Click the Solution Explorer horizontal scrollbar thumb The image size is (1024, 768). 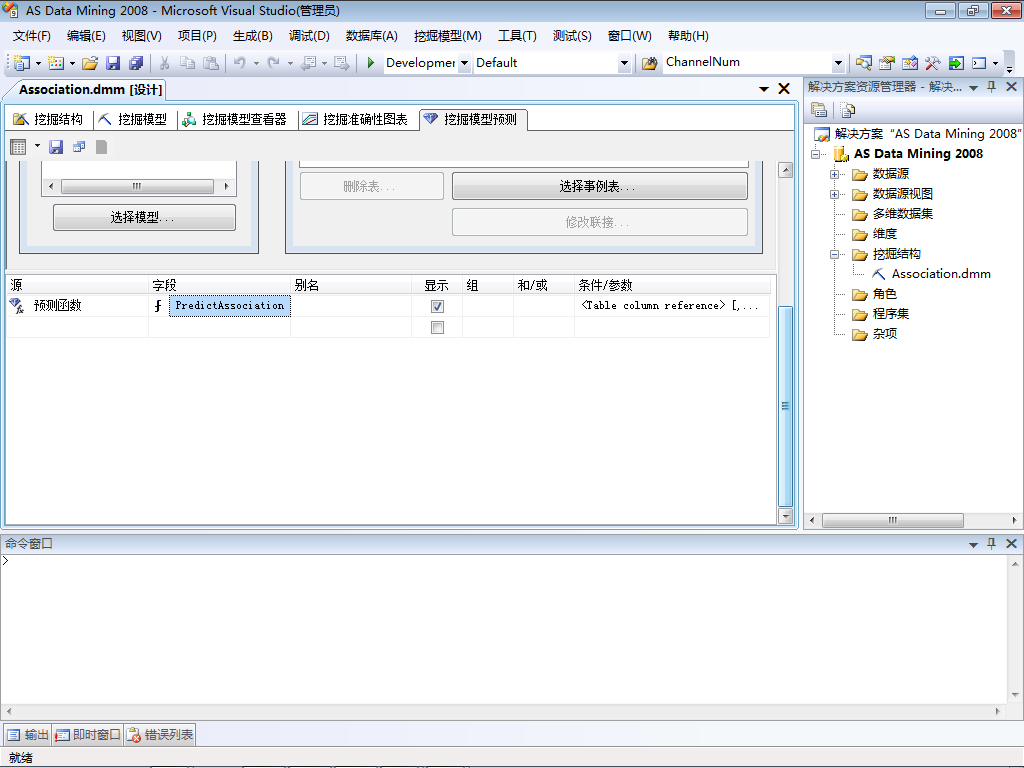[893, 520]
